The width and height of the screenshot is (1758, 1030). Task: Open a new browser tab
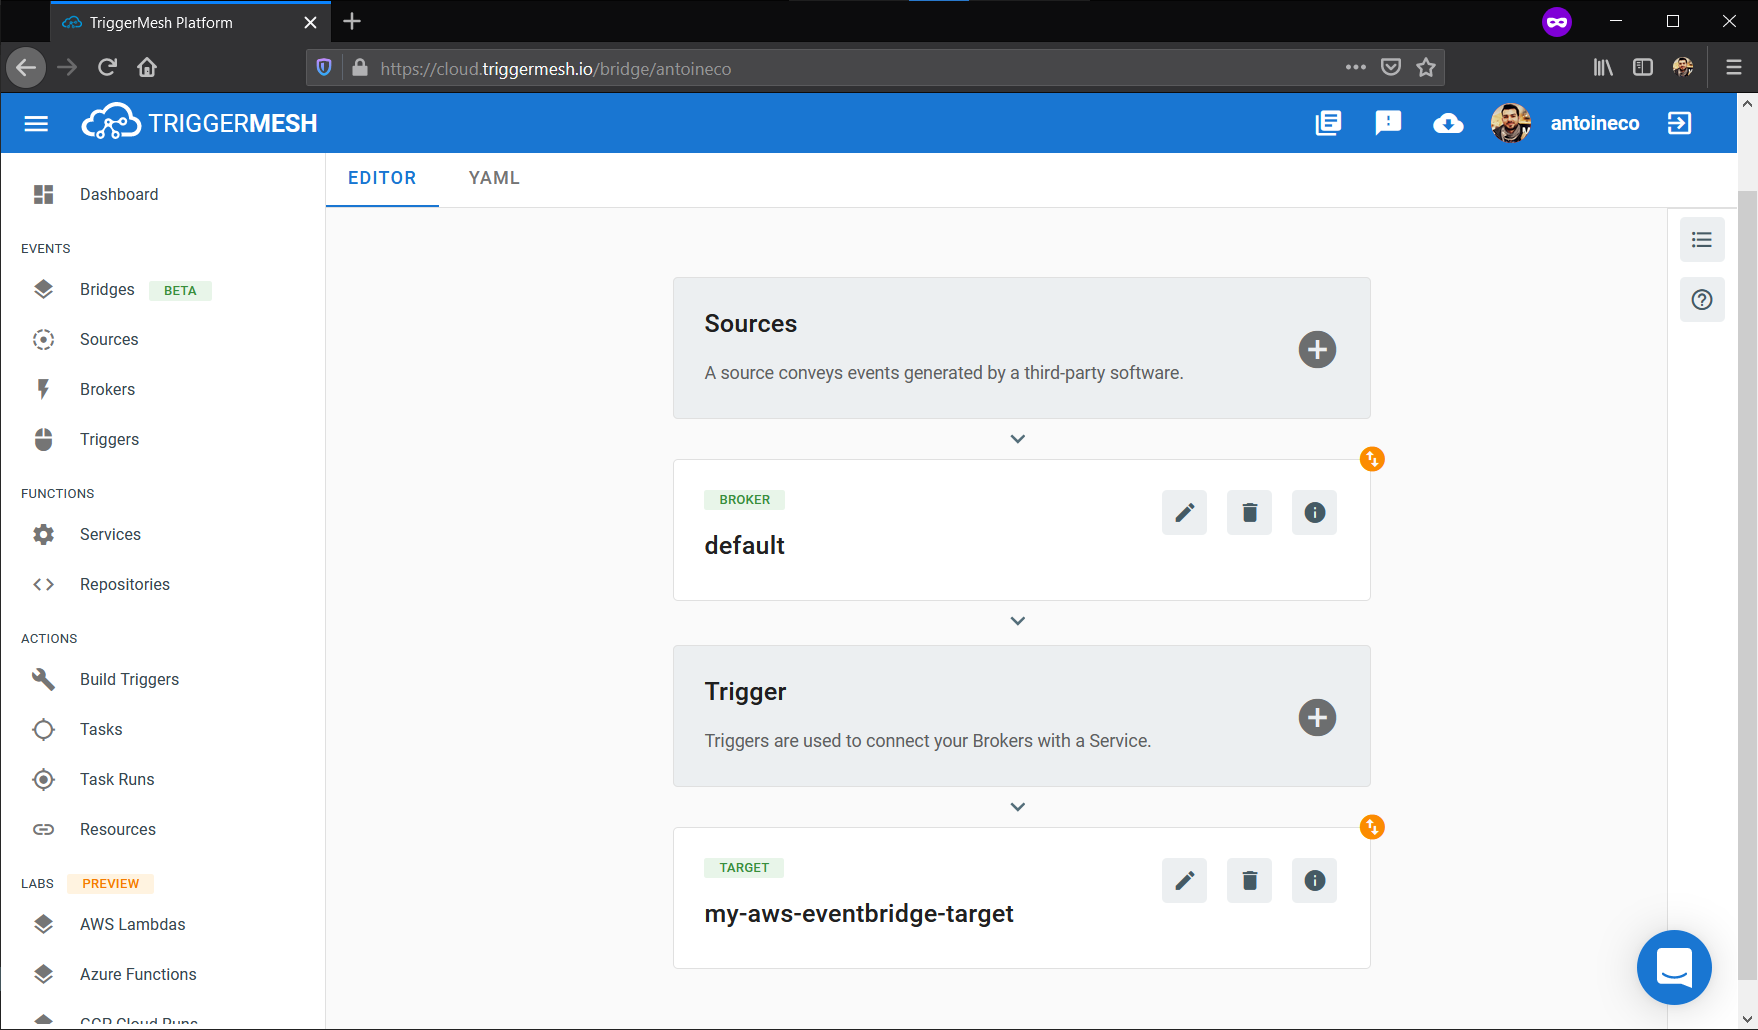(x=352, y=22)
